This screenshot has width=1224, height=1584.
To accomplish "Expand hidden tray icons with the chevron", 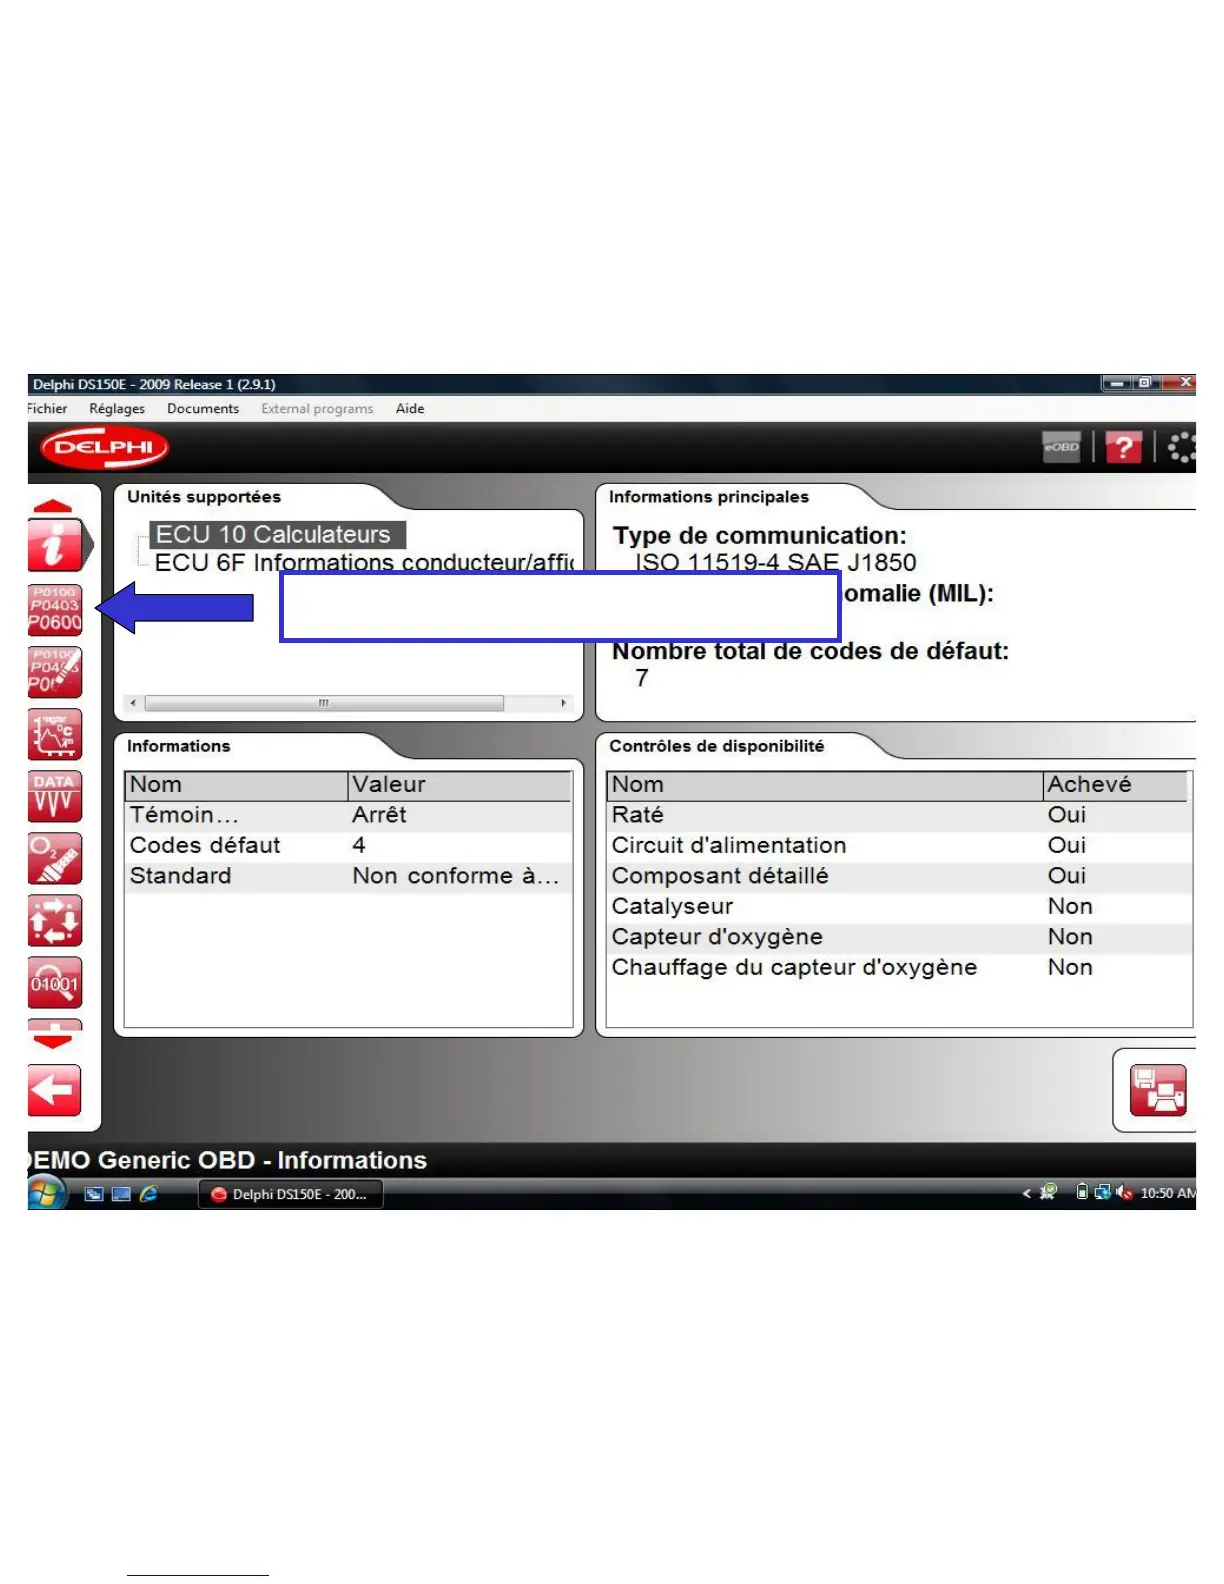I will (x=1026, y=1193).
